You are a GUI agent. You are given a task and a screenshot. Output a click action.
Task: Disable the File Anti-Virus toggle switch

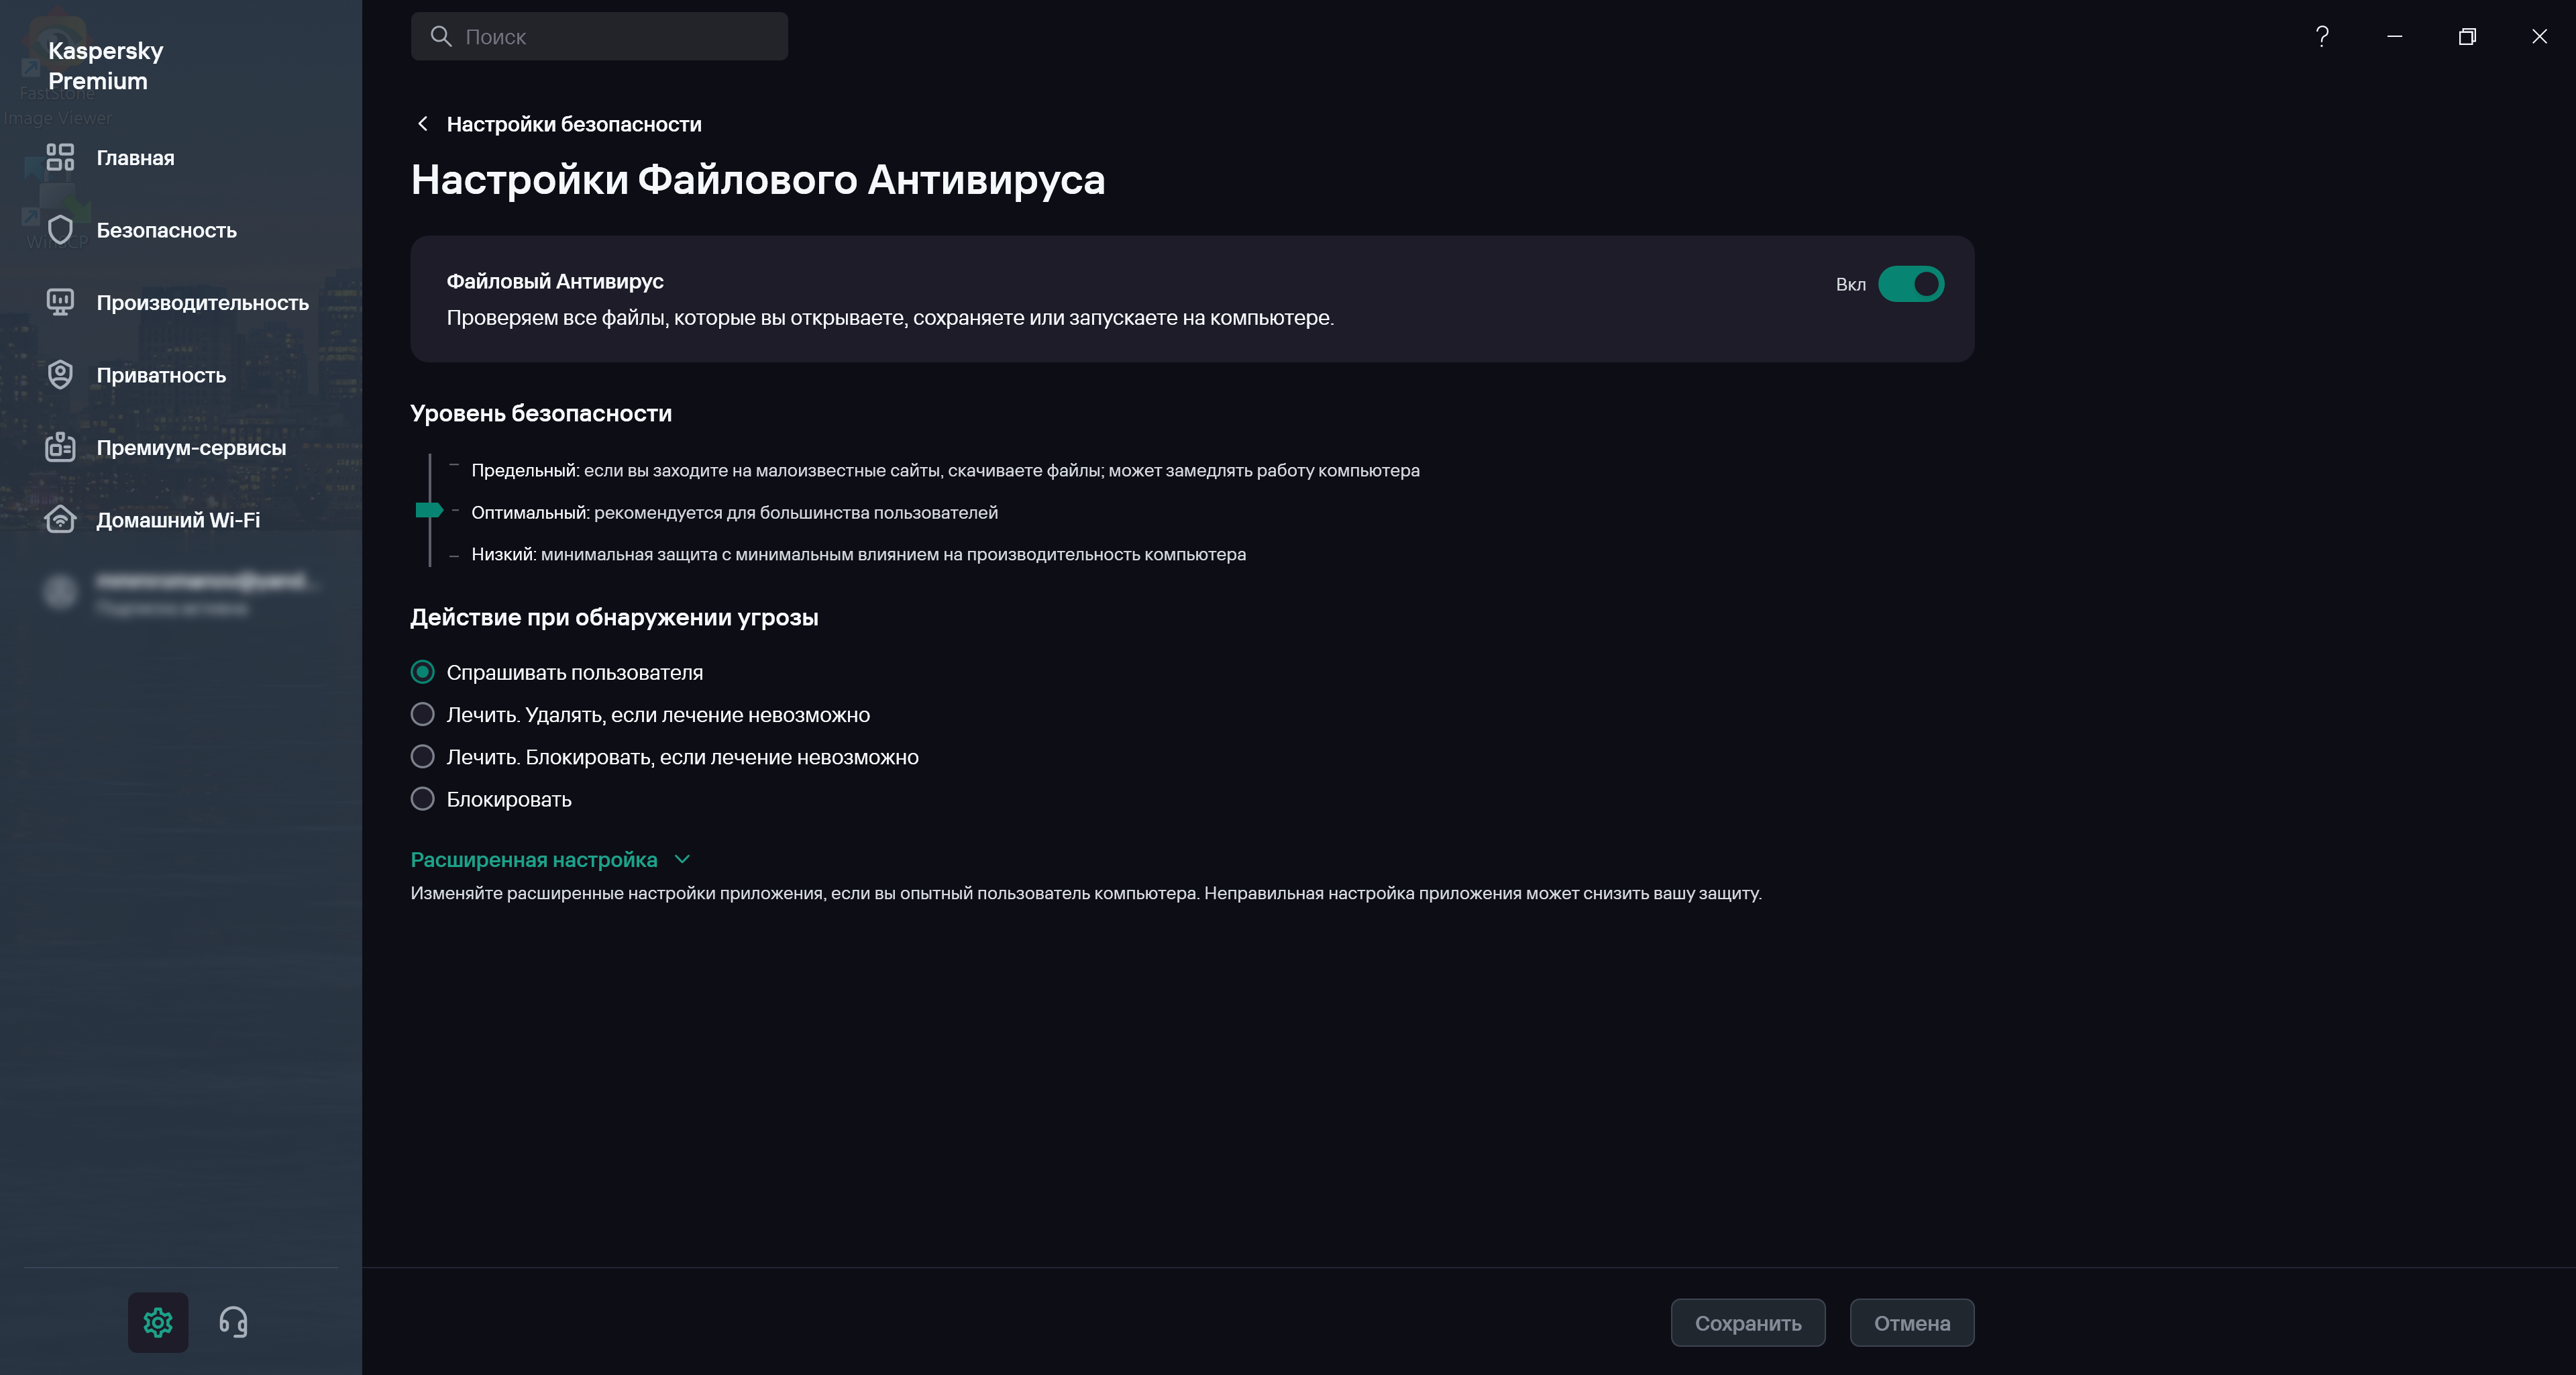[1910, 285]
